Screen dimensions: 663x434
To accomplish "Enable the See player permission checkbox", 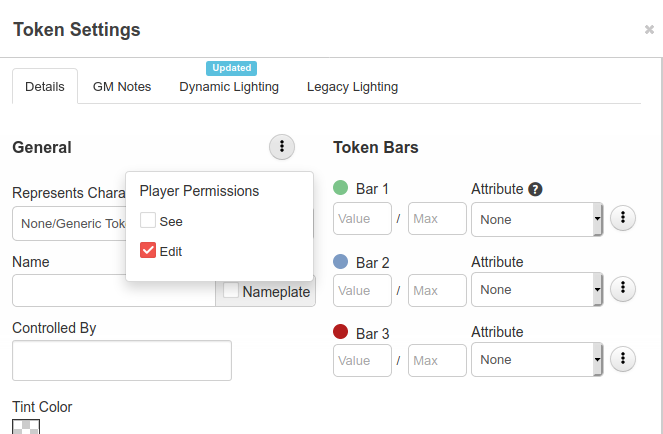I will (x=148, y=220).
